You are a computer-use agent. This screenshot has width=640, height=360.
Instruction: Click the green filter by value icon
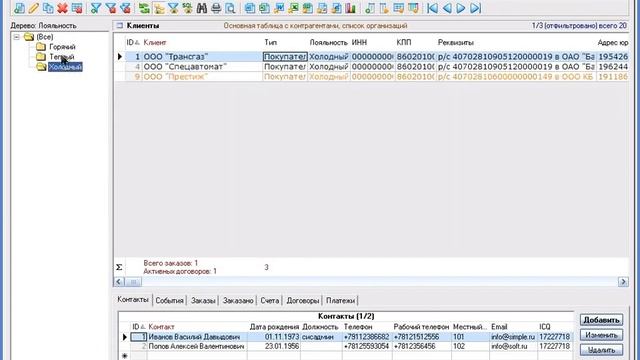[x=96, y=7]
